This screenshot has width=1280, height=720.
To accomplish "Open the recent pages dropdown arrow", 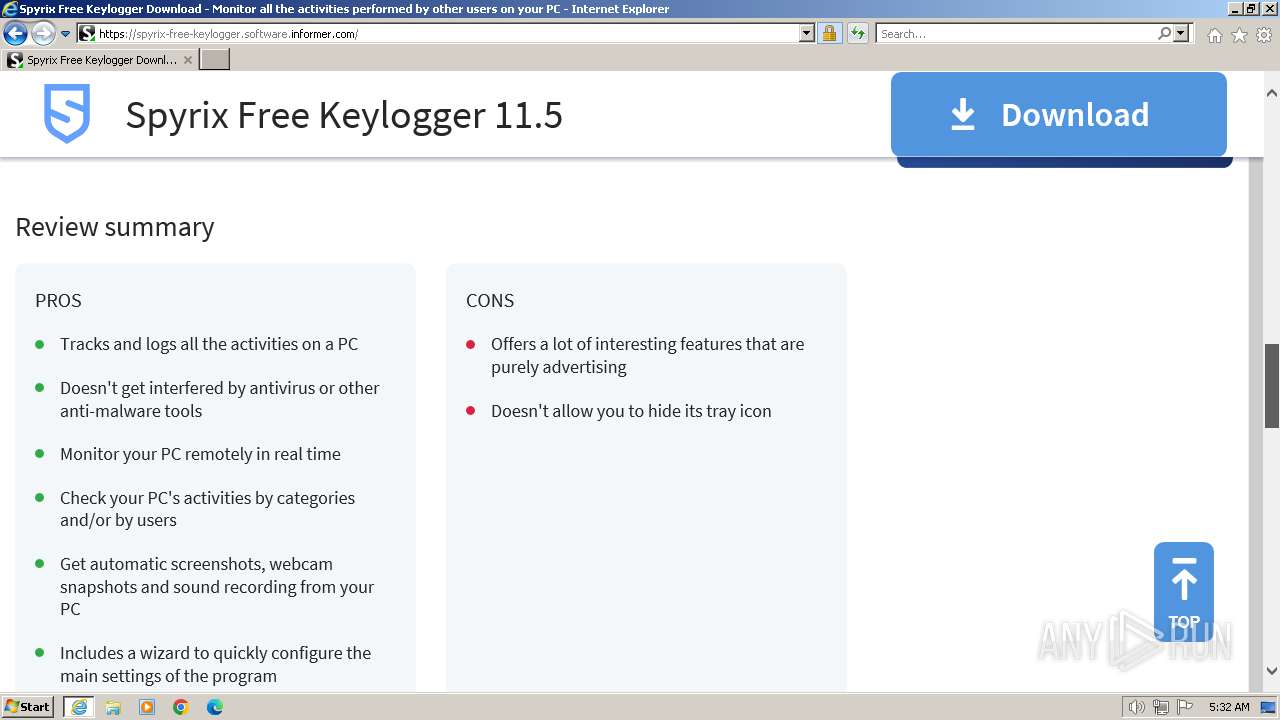I will click(66, 34).
